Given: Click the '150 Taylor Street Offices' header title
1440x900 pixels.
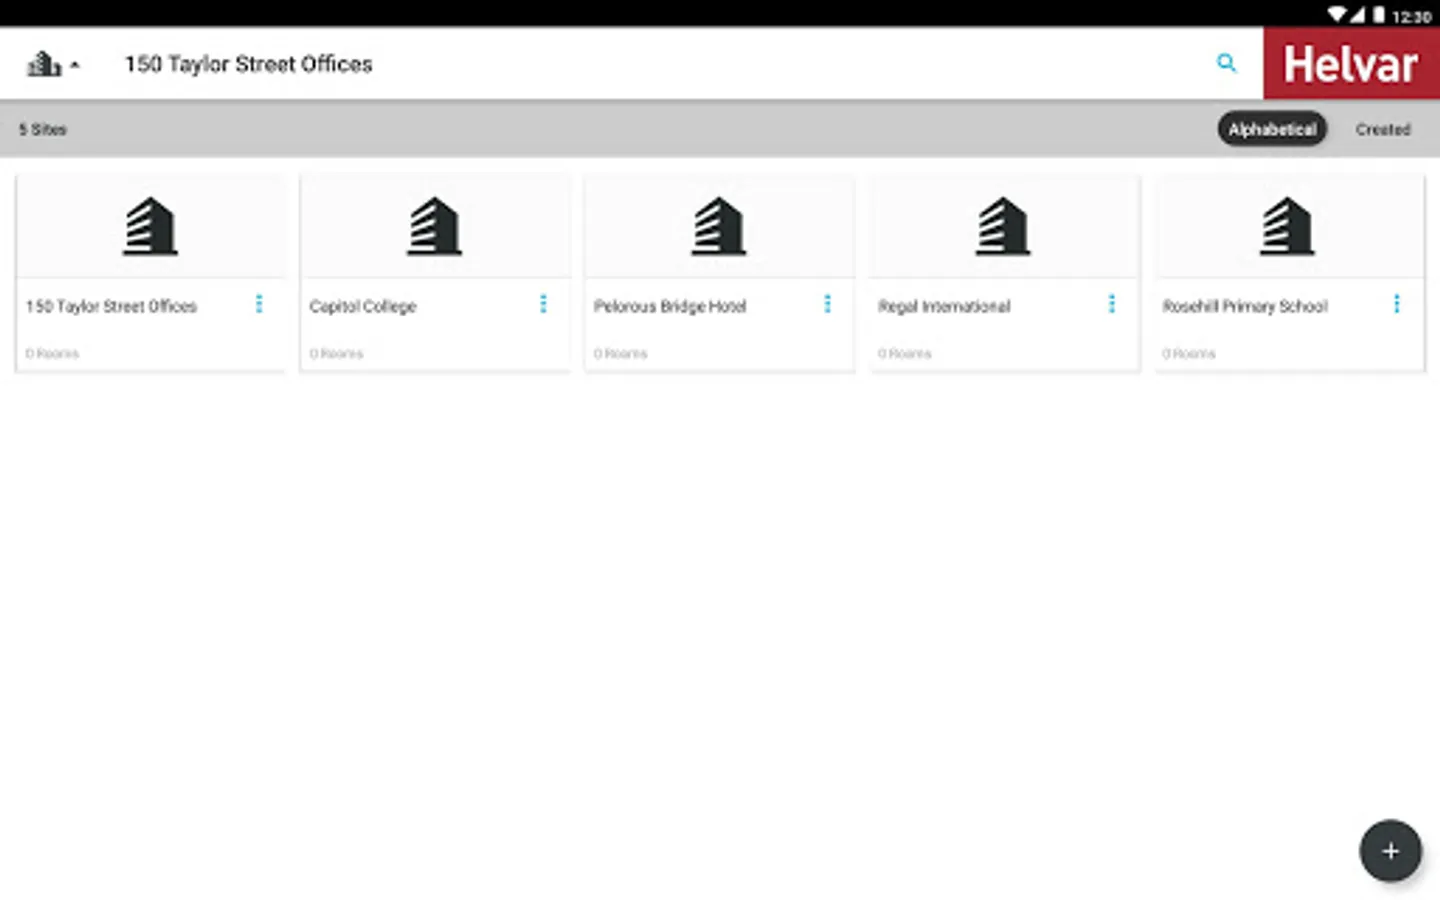Looking at the screenshot, I should [248, 64].
